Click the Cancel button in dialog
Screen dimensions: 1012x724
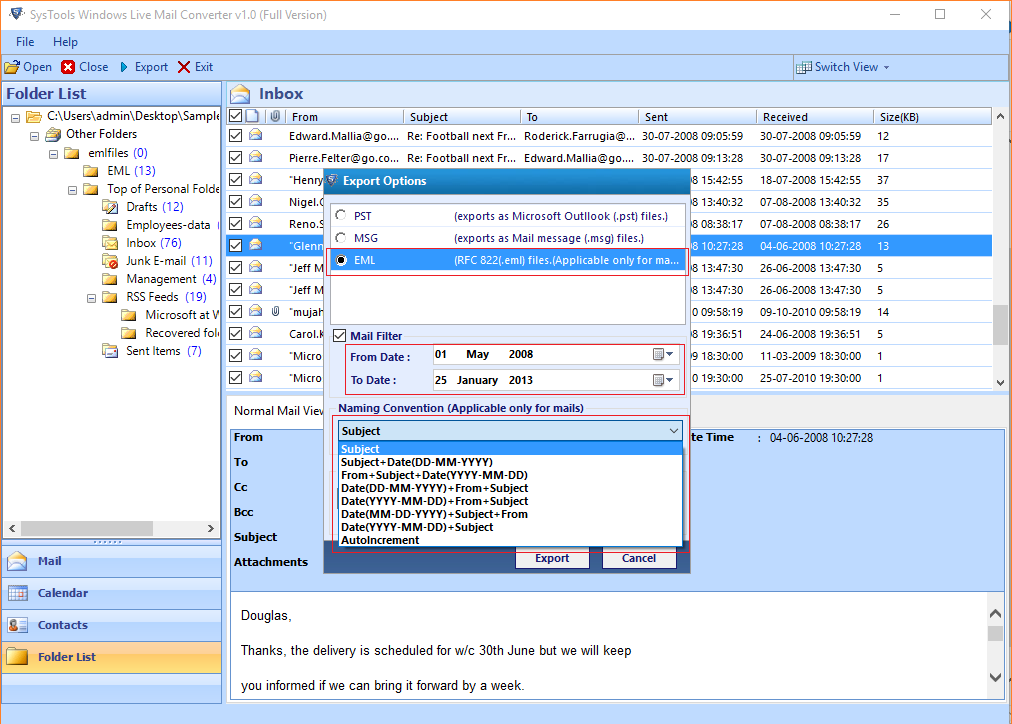tap(639, 558)
